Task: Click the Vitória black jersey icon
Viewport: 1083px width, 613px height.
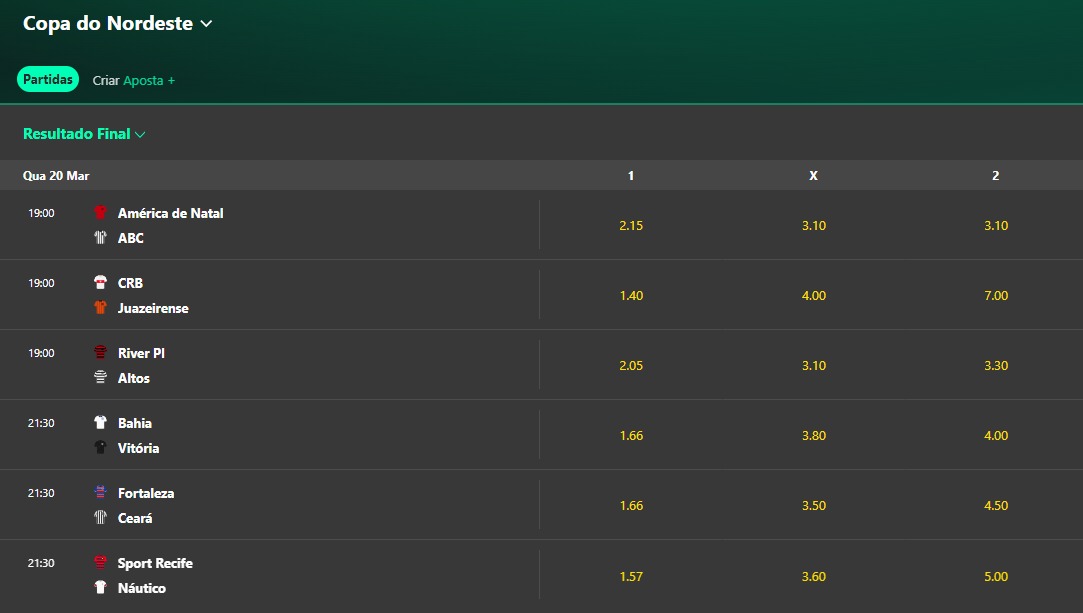Action: pos(100,448)
